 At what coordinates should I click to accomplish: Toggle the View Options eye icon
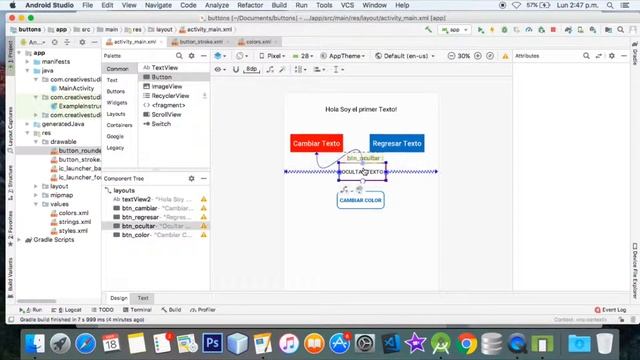point(220,69)
